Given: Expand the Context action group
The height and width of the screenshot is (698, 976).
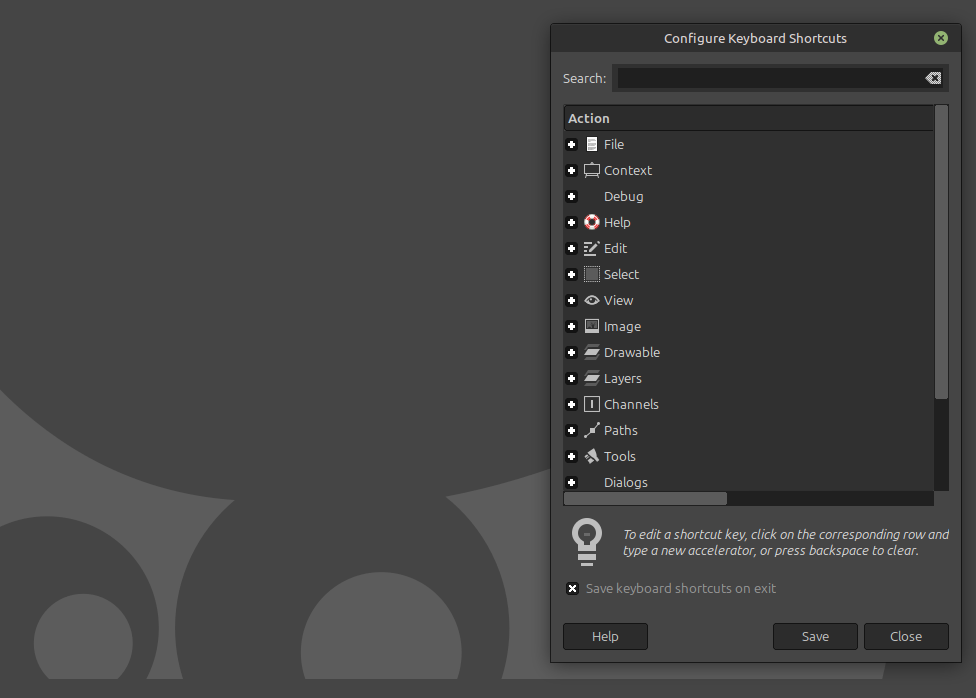Looking at the screenshot, I should pos(571,171).
